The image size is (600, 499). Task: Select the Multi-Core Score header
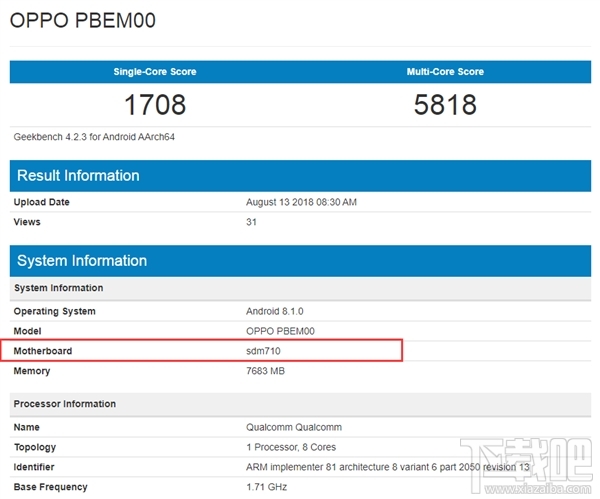(x=445, y=72)
